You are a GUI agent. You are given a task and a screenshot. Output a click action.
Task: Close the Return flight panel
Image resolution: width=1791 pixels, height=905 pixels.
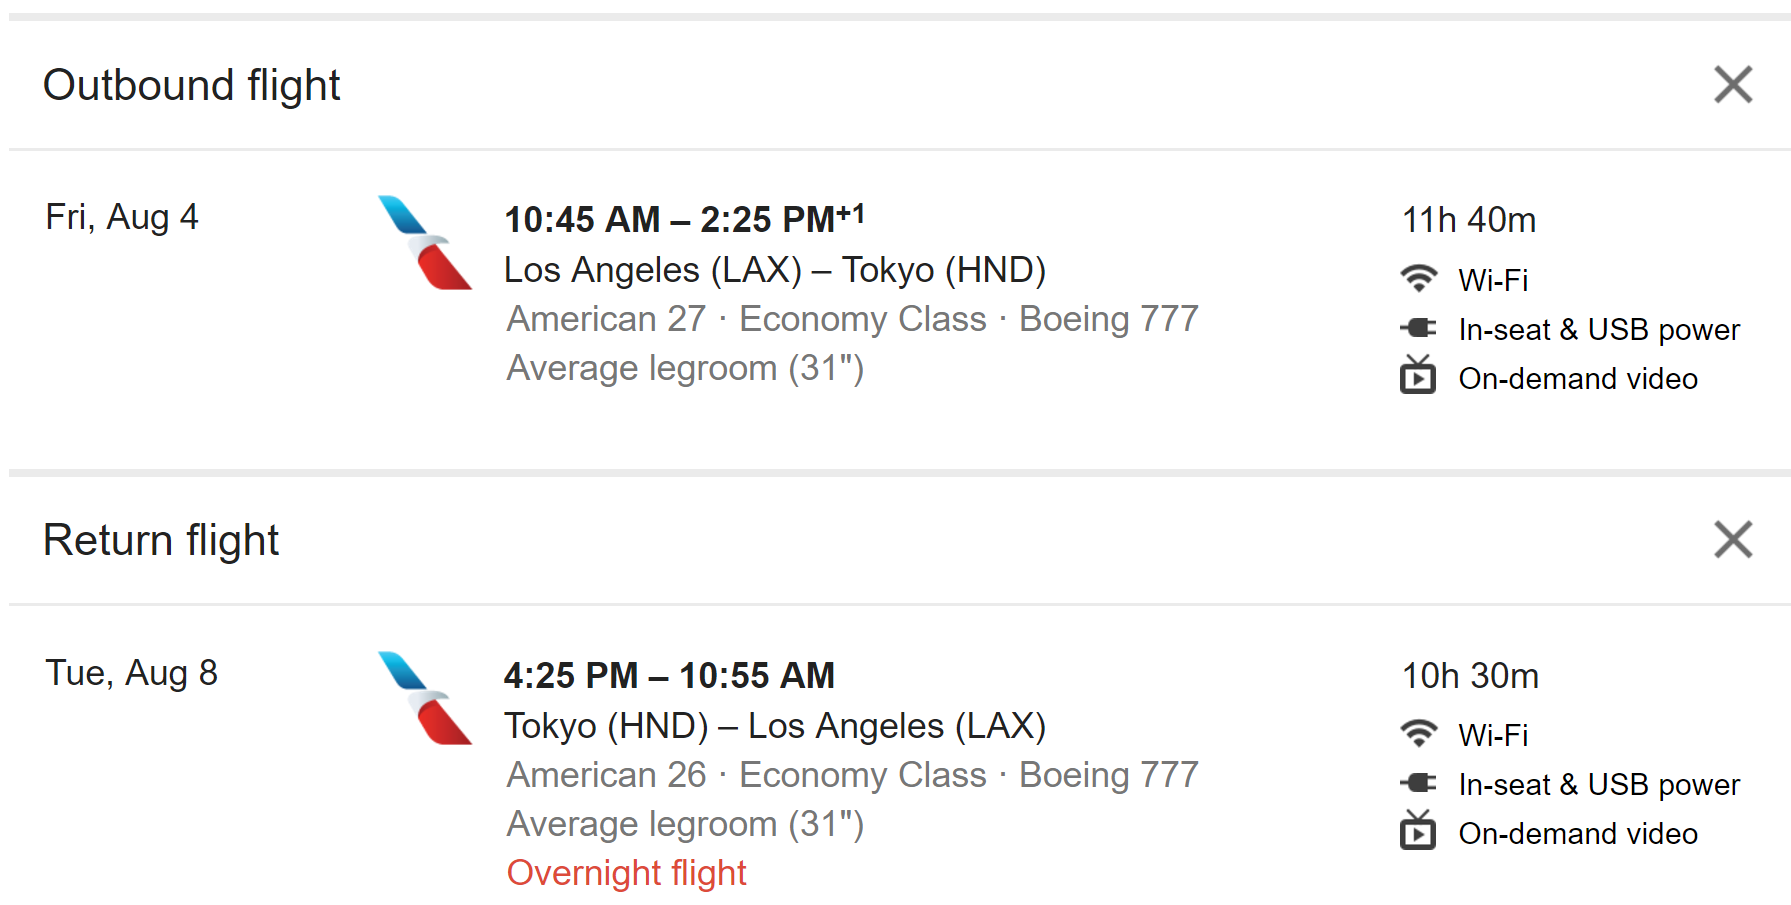pyautogui.click(x=1732, y=540)
